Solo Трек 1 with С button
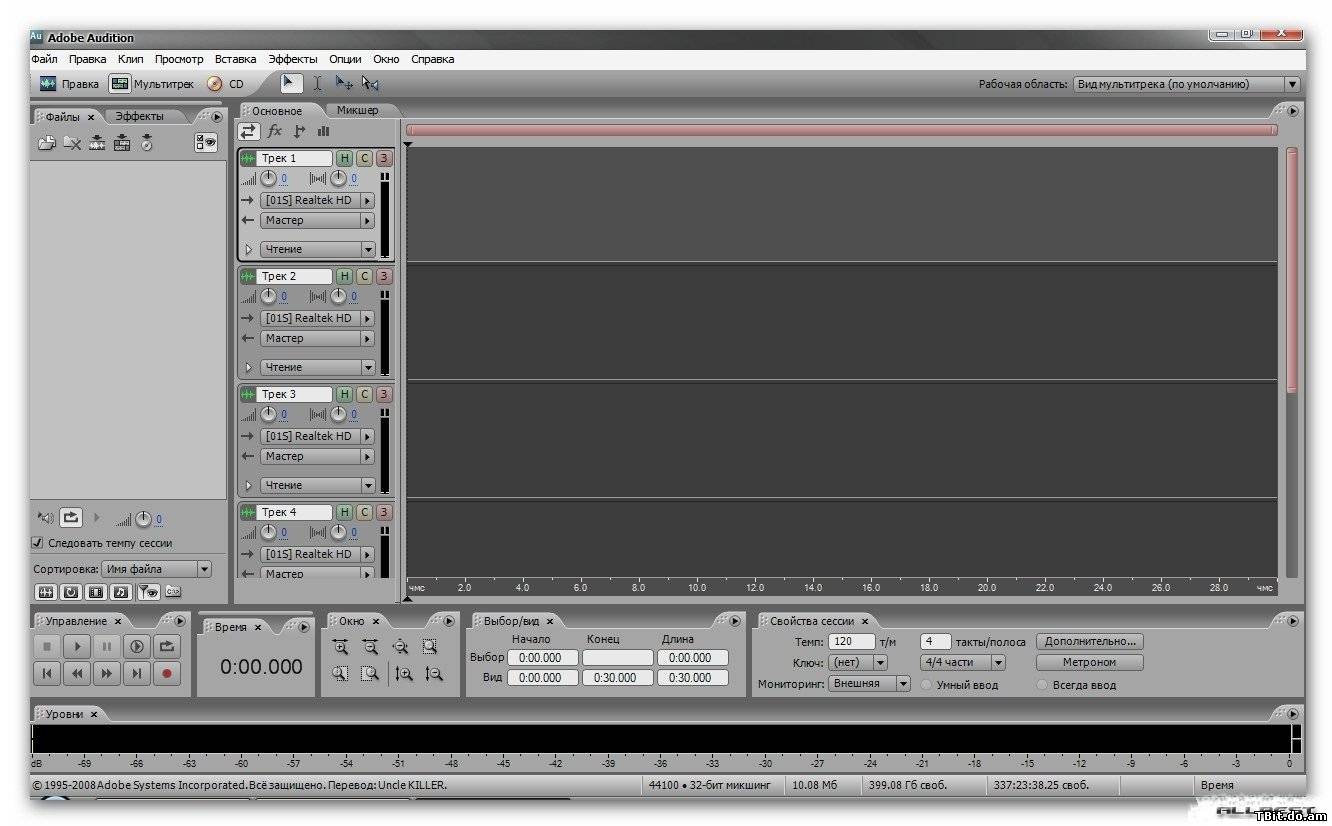The width and height of the screenshot is (1332, 826). coord(364,158)
